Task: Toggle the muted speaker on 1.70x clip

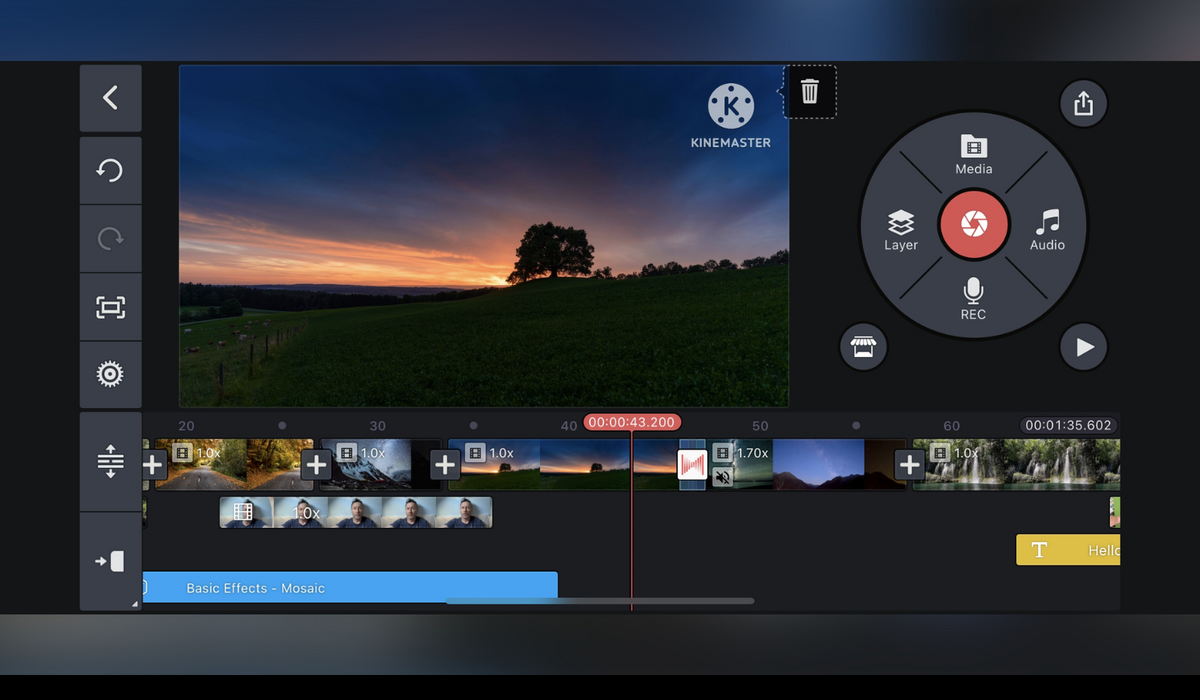Action: coord(722,478)
